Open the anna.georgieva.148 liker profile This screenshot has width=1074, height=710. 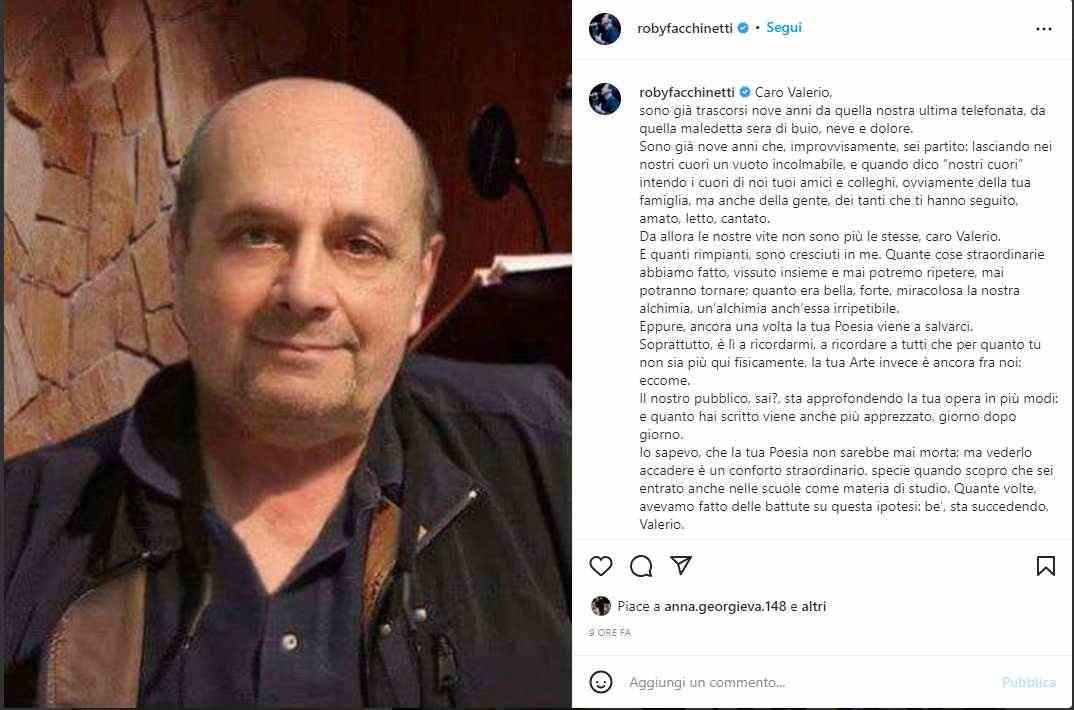click(725, 606)
